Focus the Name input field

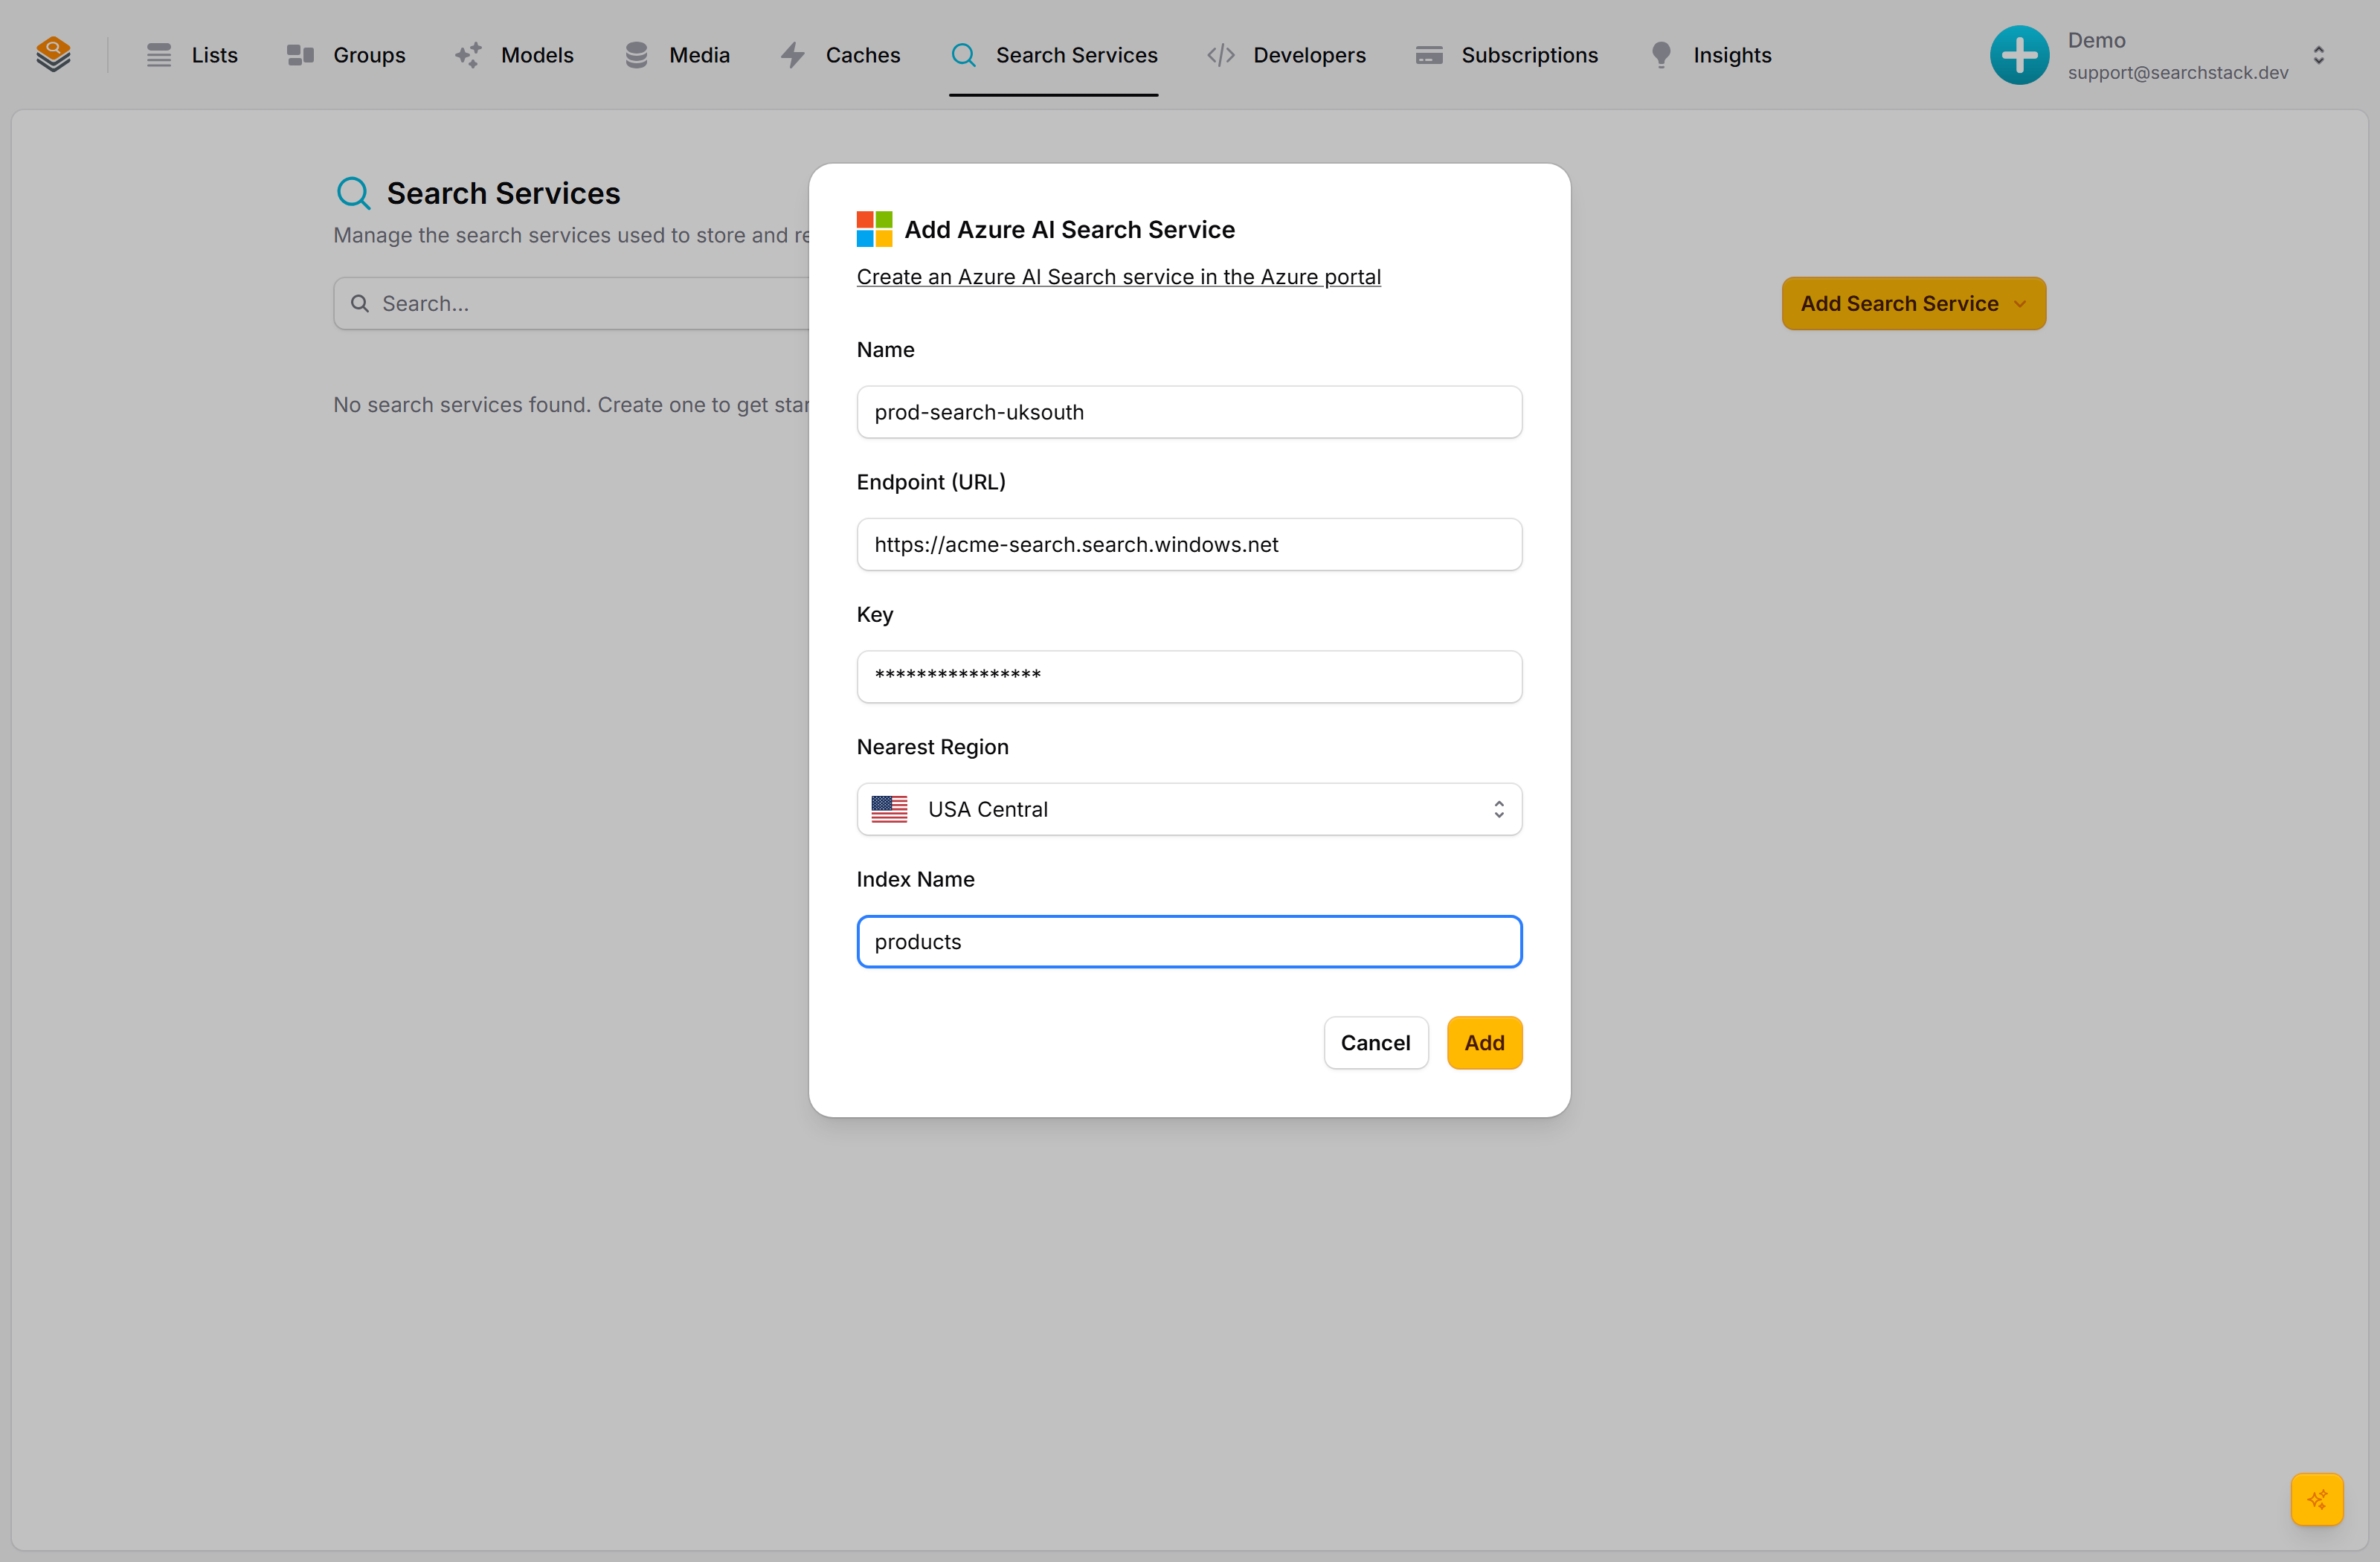1189,412
